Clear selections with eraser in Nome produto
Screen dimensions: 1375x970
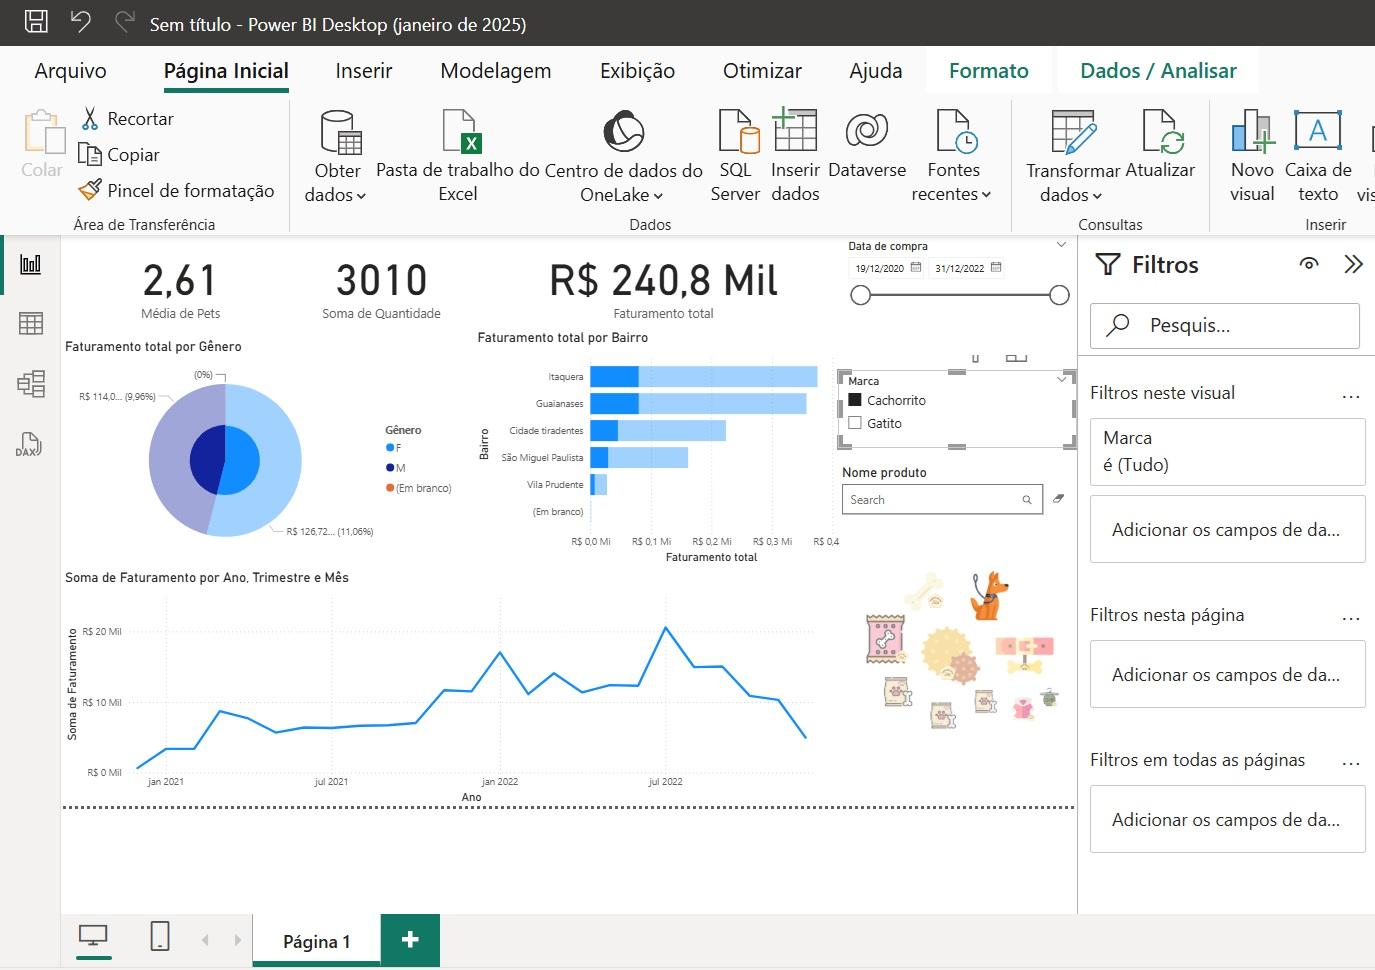[1059, 498]
